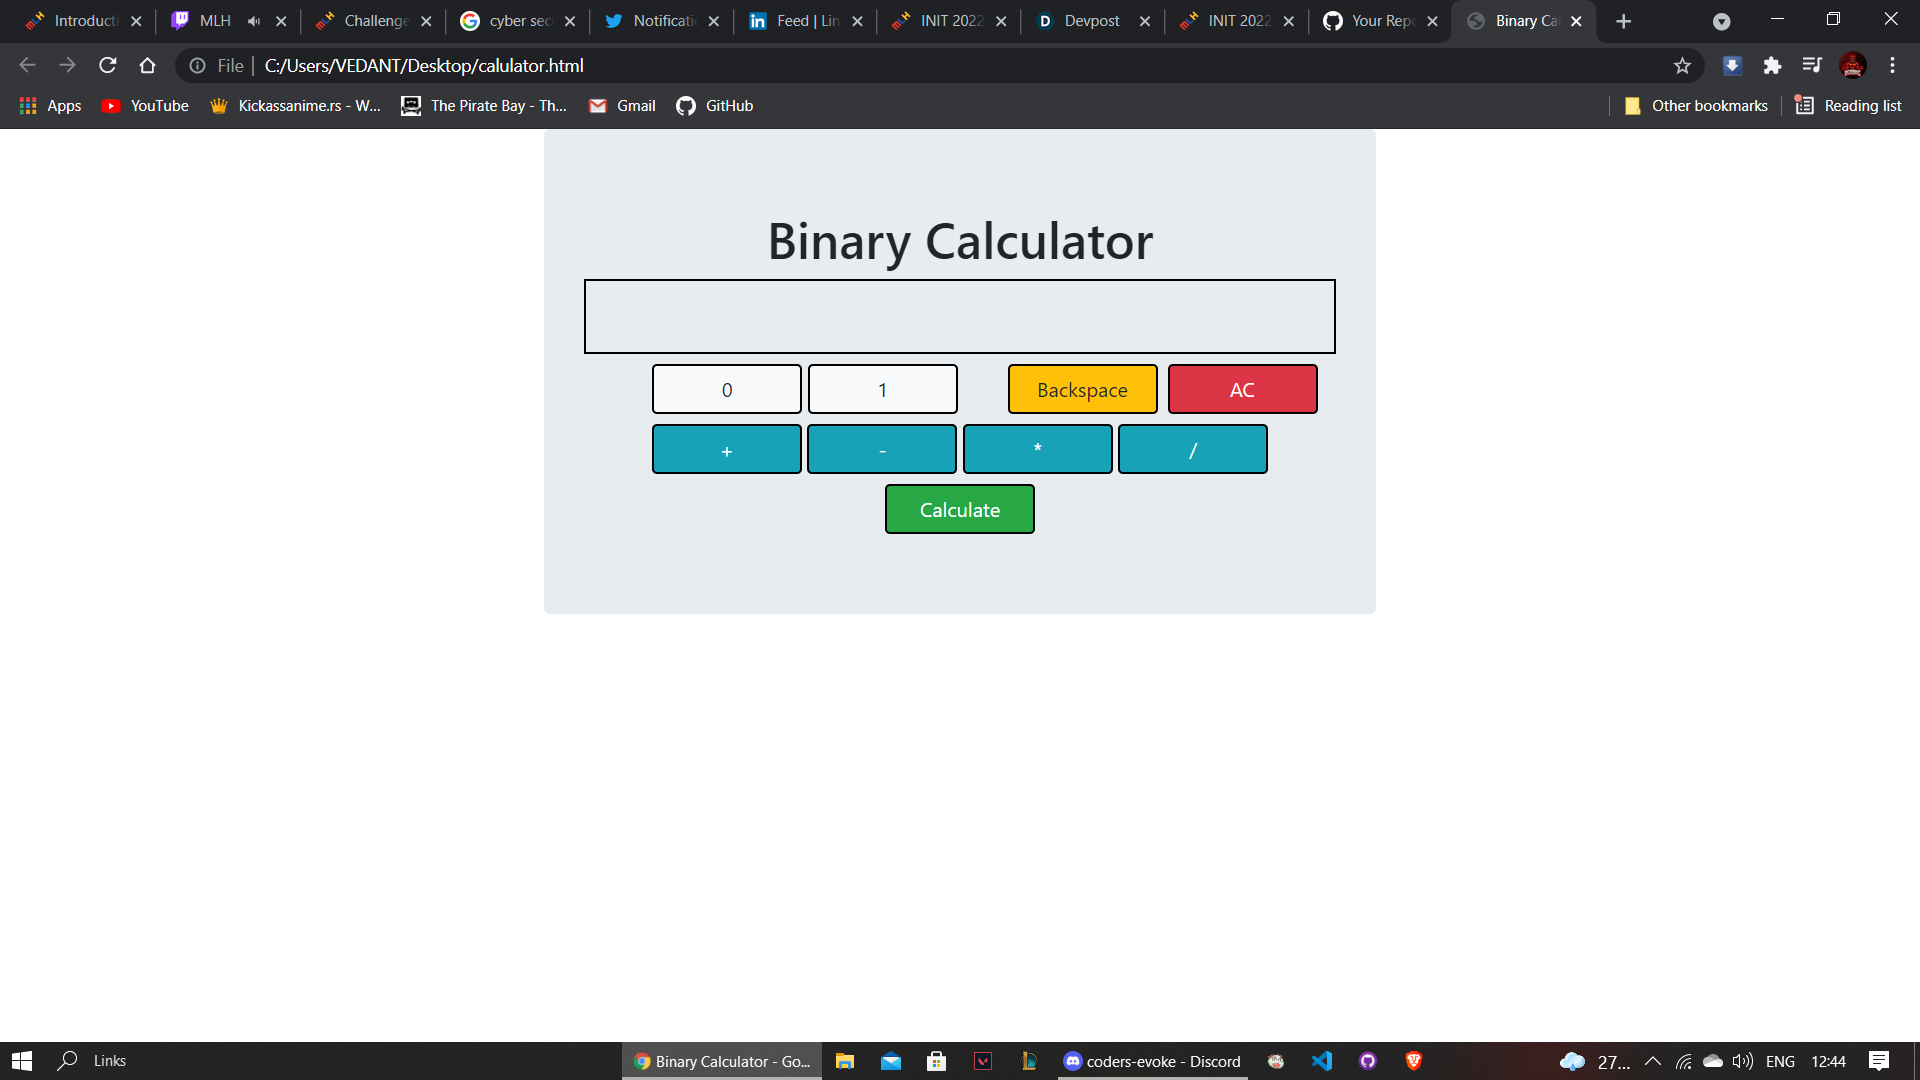Bookmark this page with the star icon

pos(1683,65)
